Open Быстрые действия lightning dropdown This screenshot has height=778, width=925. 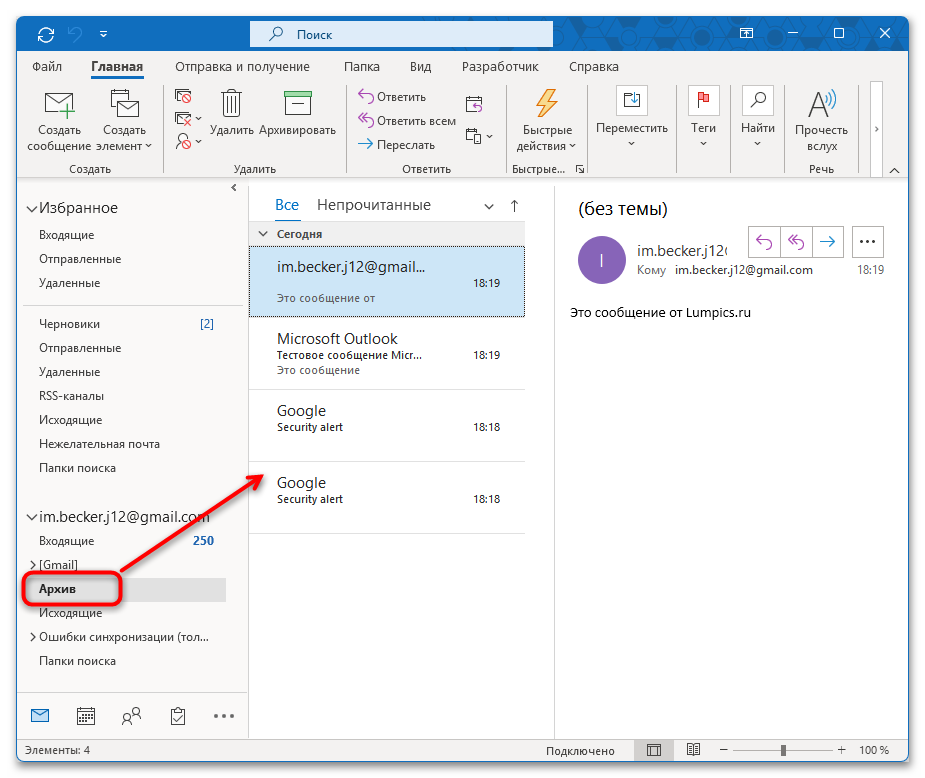tap(547, 121)
